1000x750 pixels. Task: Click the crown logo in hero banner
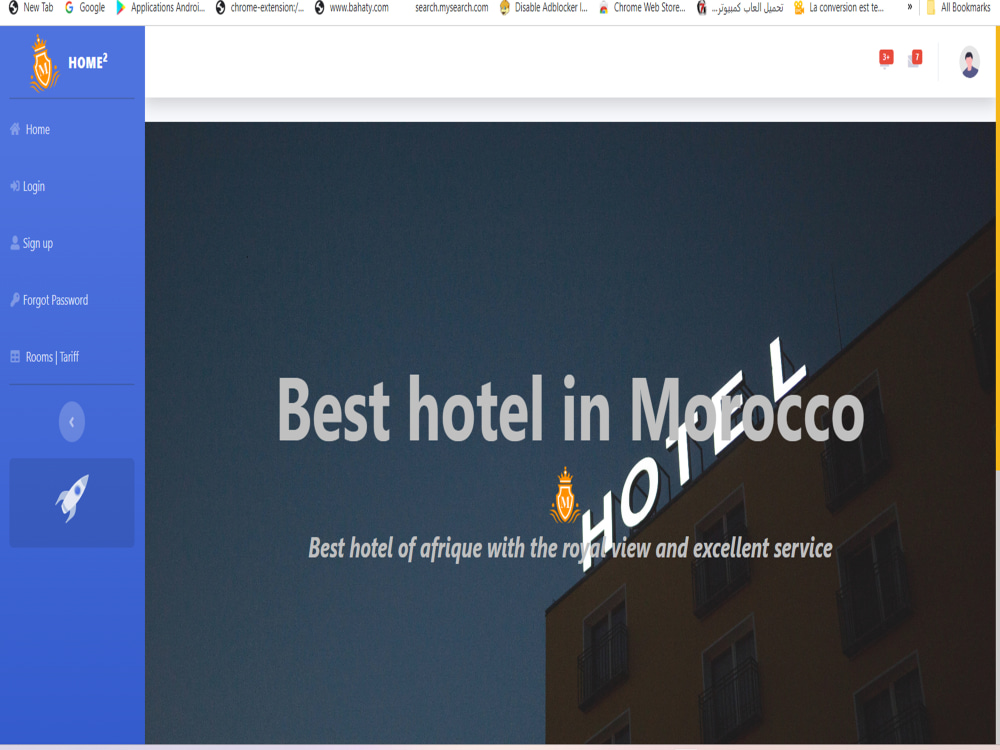point(564,495)
